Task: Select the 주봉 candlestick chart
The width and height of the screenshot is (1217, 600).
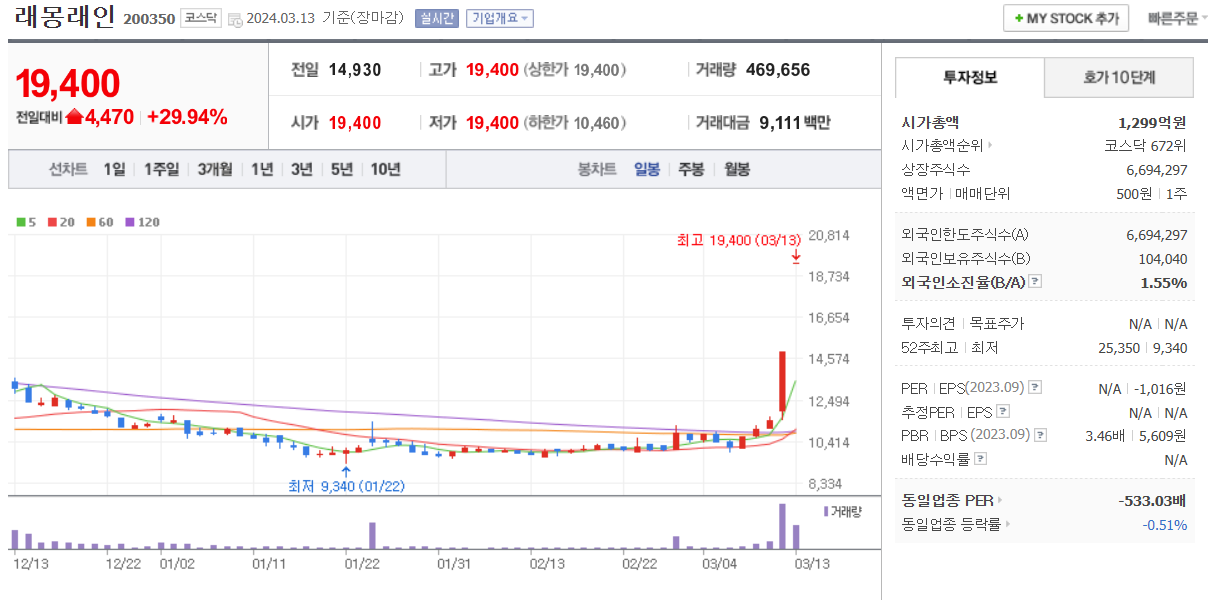Action: pyautogui.click(x=692, y=169)
